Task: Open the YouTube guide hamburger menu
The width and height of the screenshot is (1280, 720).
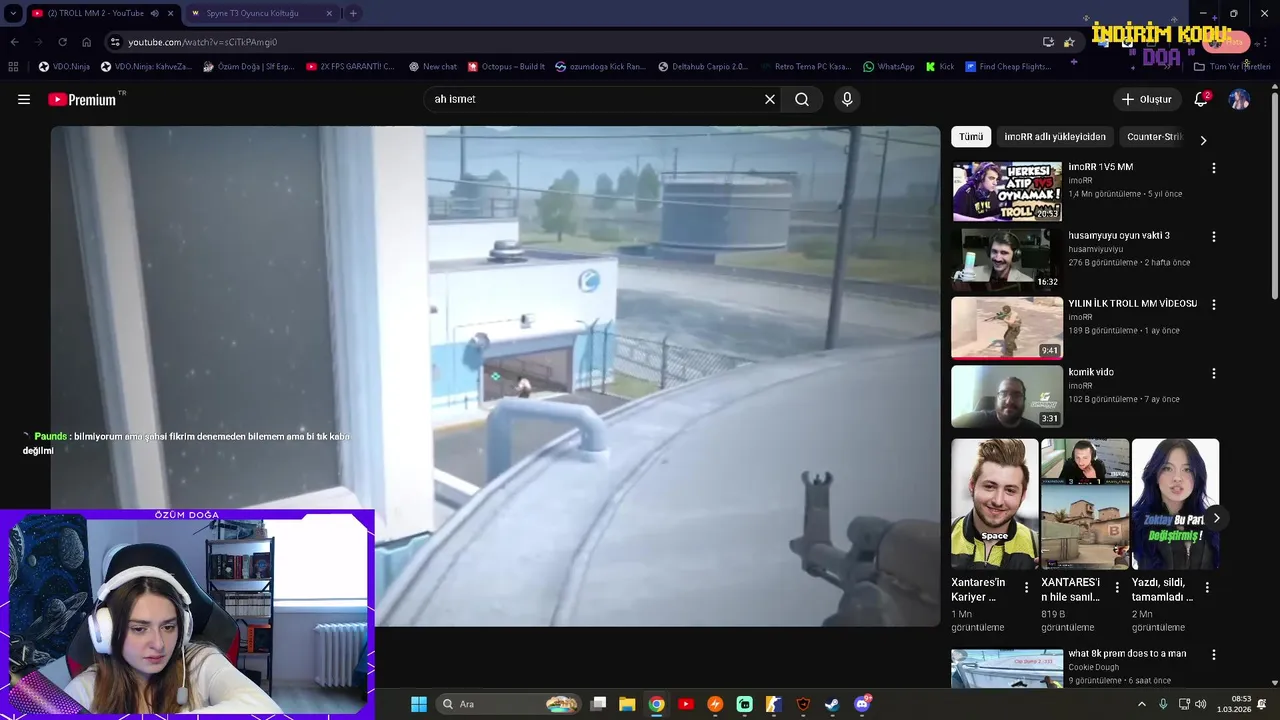Action: click(x=24, y=99)
